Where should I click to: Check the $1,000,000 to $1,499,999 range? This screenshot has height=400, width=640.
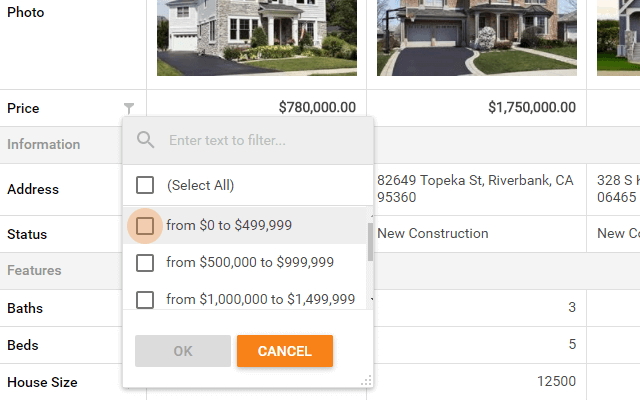pos(145,299)
